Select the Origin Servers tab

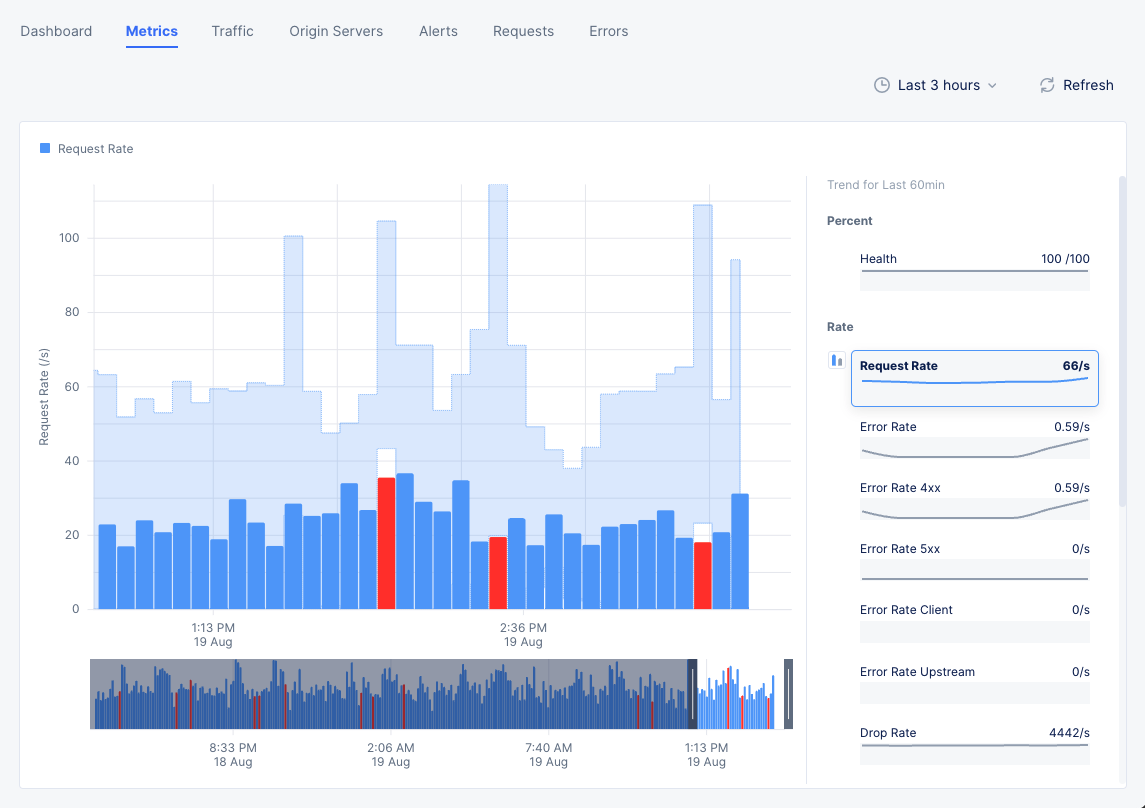click(336, 31)
